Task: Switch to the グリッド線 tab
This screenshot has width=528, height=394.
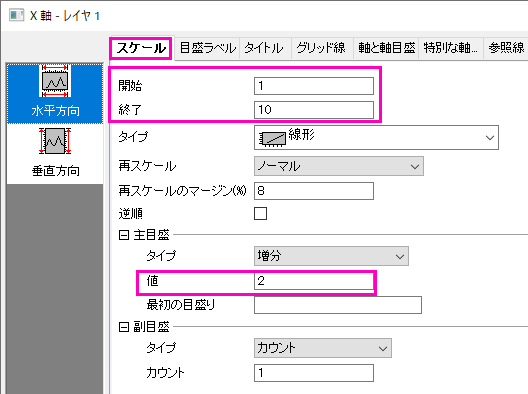Action: 321,48
